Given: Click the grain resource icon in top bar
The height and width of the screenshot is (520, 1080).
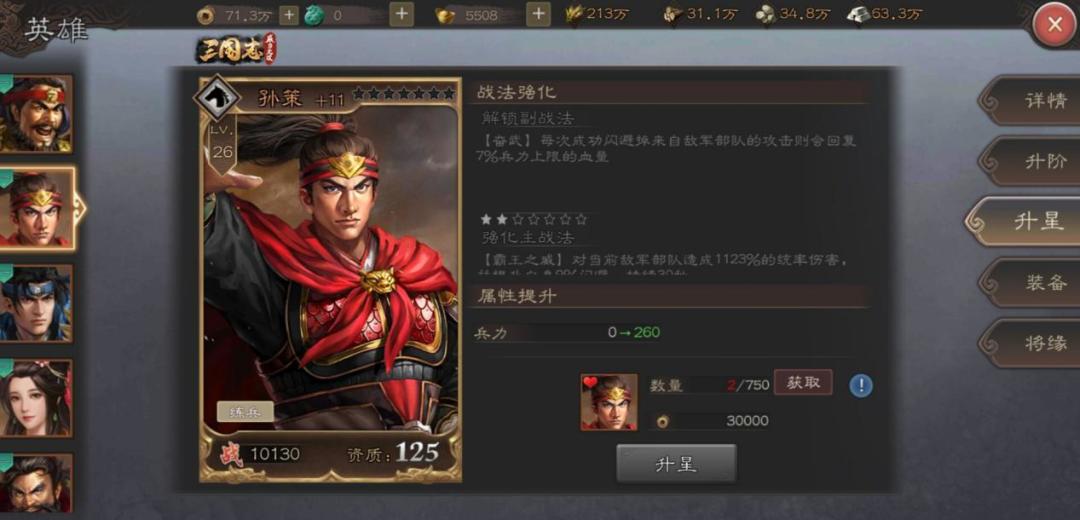Looking at the screenshot, I should point(574,14).
